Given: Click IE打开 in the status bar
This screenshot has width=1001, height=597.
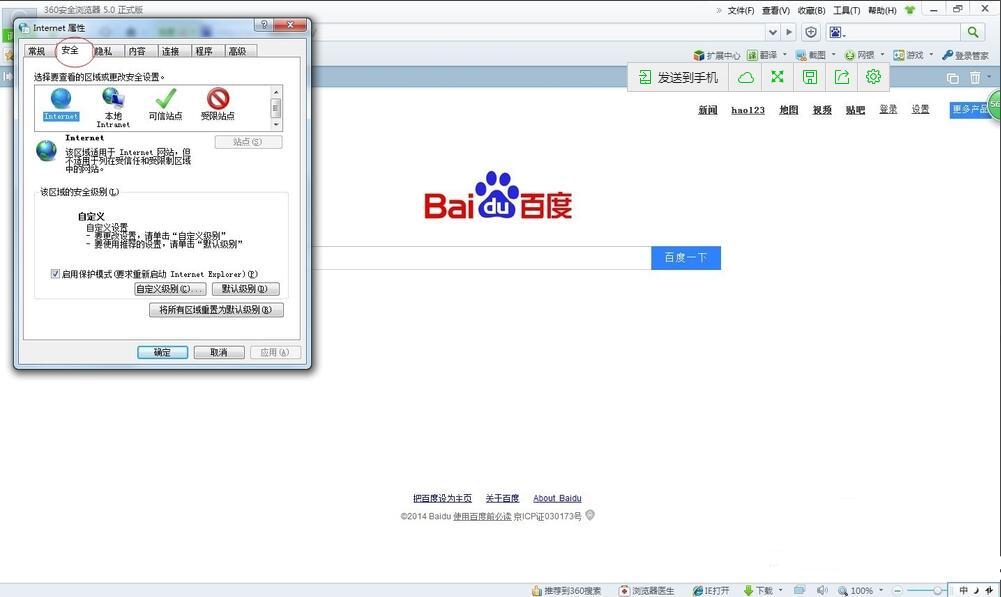Looking at the screenshot, I should tap(711, 591).
